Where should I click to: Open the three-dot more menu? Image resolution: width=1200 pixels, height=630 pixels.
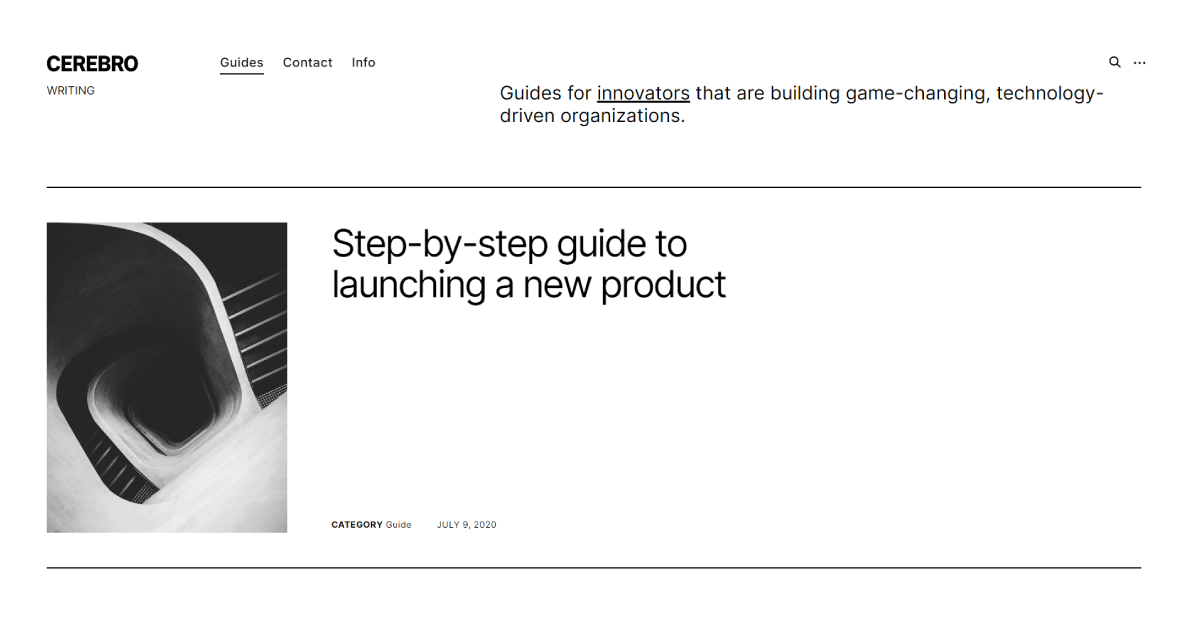tap(1139, 63)
